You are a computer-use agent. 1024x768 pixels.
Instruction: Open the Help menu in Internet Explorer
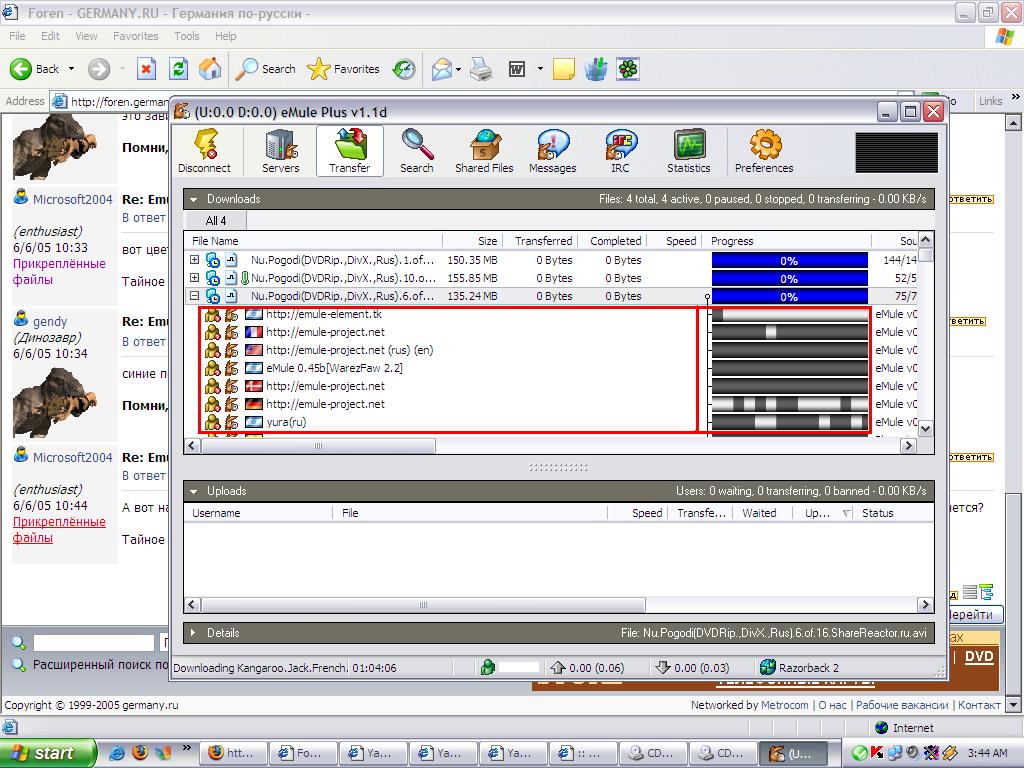coord(226,36)
